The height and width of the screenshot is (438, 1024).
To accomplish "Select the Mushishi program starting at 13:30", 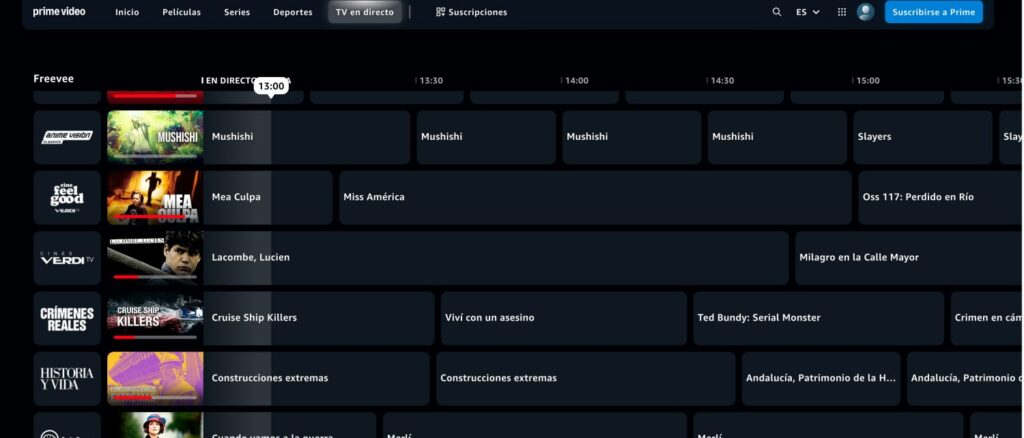I will point(487,137).
